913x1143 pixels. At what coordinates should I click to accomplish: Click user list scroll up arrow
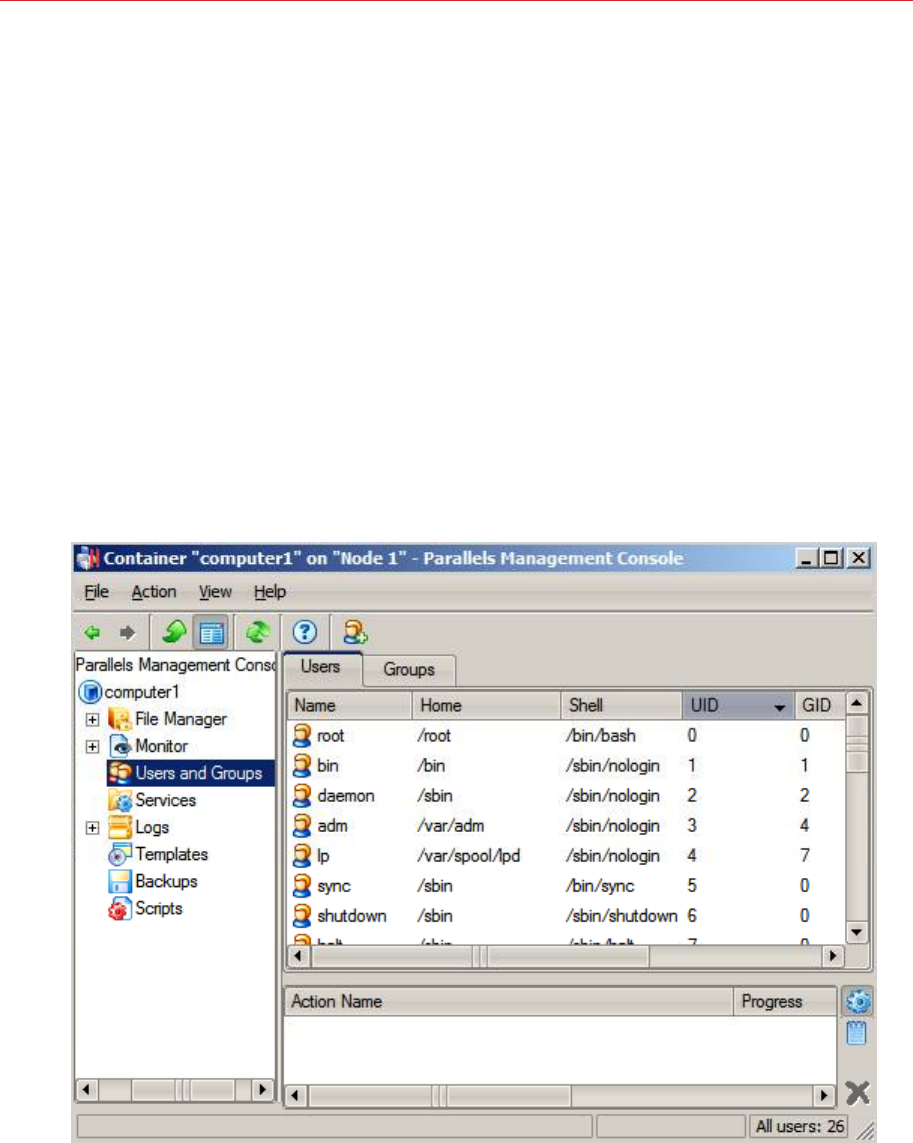857,703
